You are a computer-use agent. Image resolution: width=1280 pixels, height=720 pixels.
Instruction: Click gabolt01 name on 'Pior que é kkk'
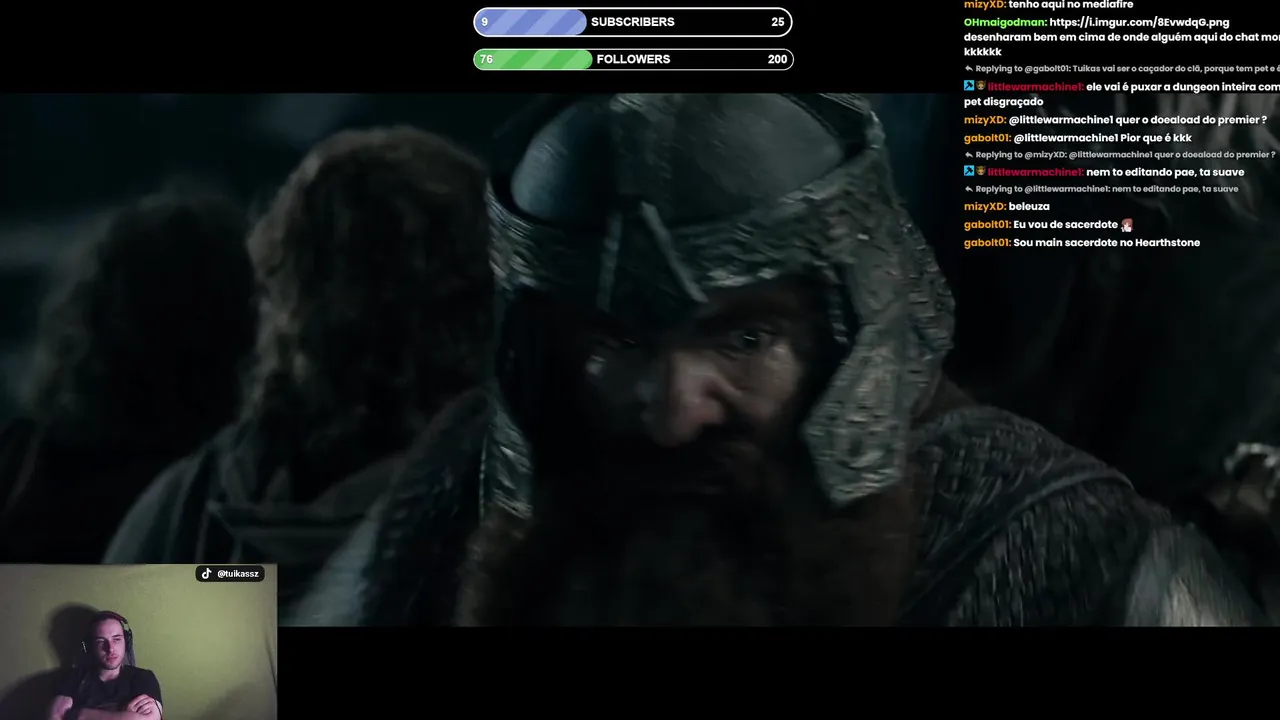[x=987, y=138]
